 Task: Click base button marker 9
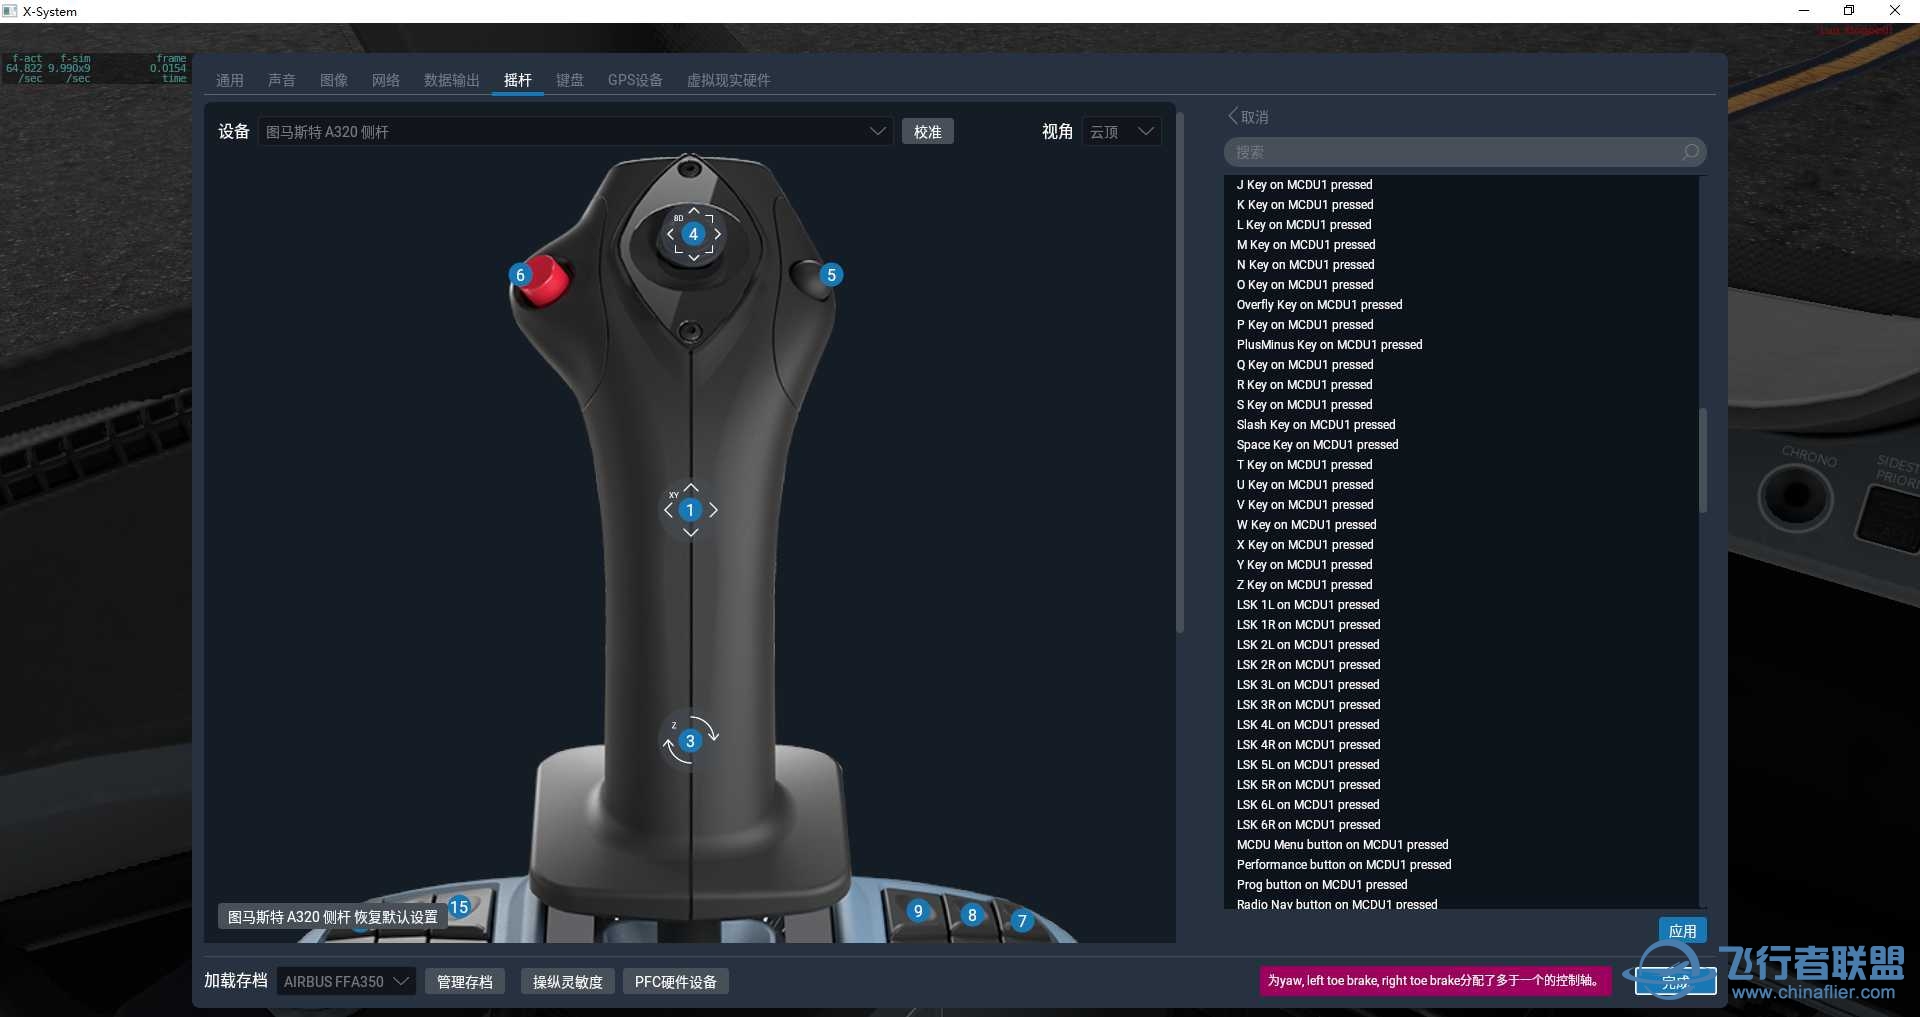[918, 911]
